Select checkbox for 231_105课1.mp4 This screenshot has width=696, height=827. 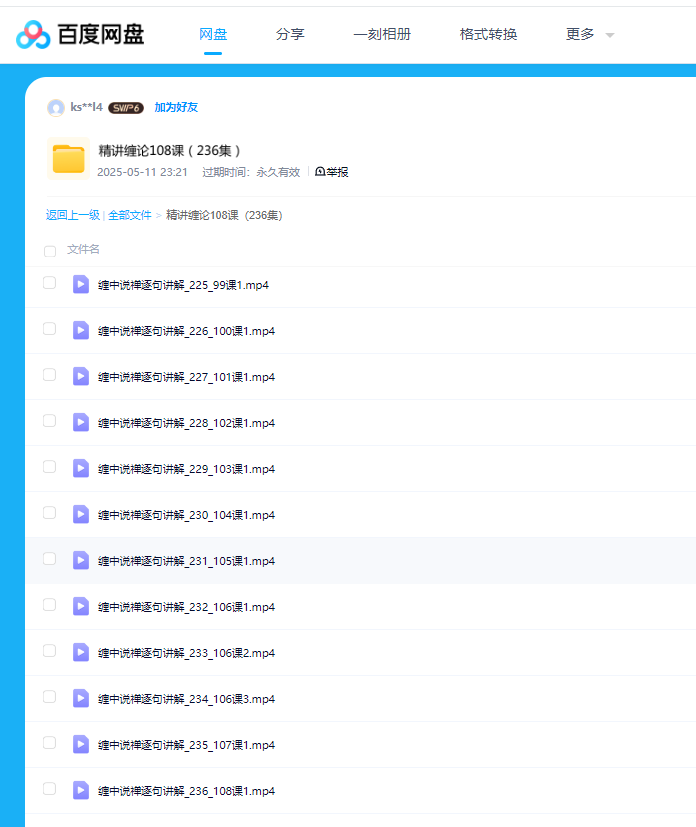click(x=49, y=559)
